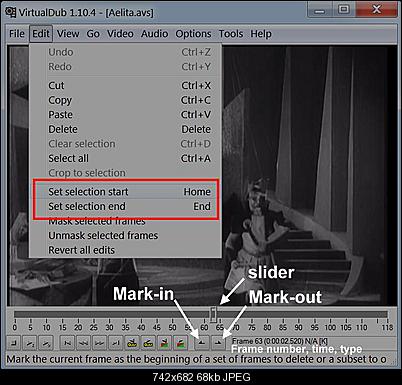The image size is (402, 385).
Task: Open the Video menu
Action: pos(120,34)
